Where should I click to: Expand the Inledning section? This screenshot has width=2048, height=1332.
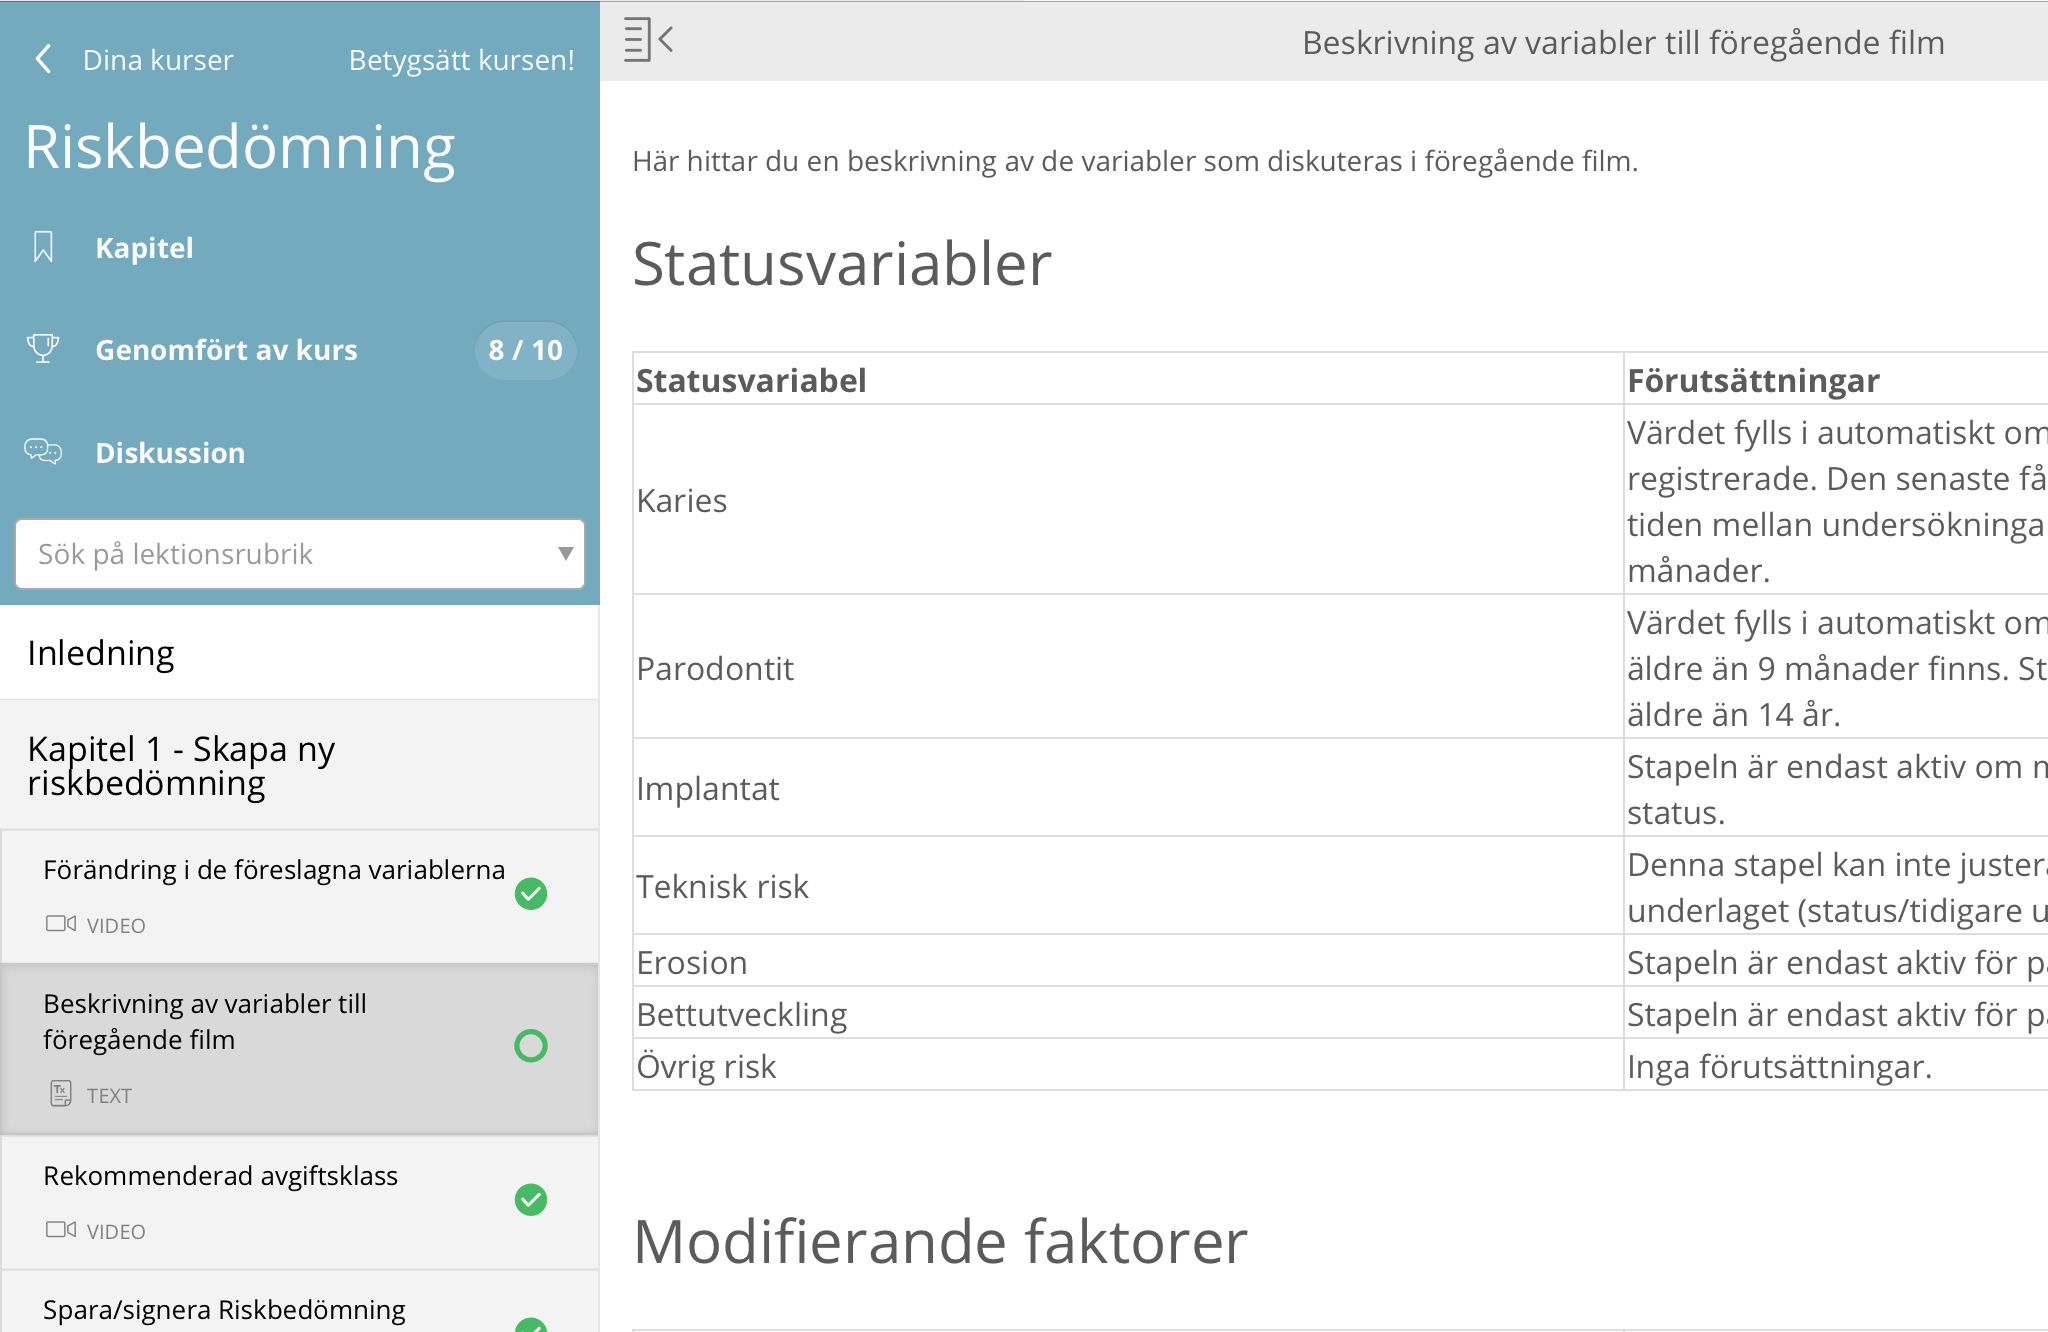100,653
